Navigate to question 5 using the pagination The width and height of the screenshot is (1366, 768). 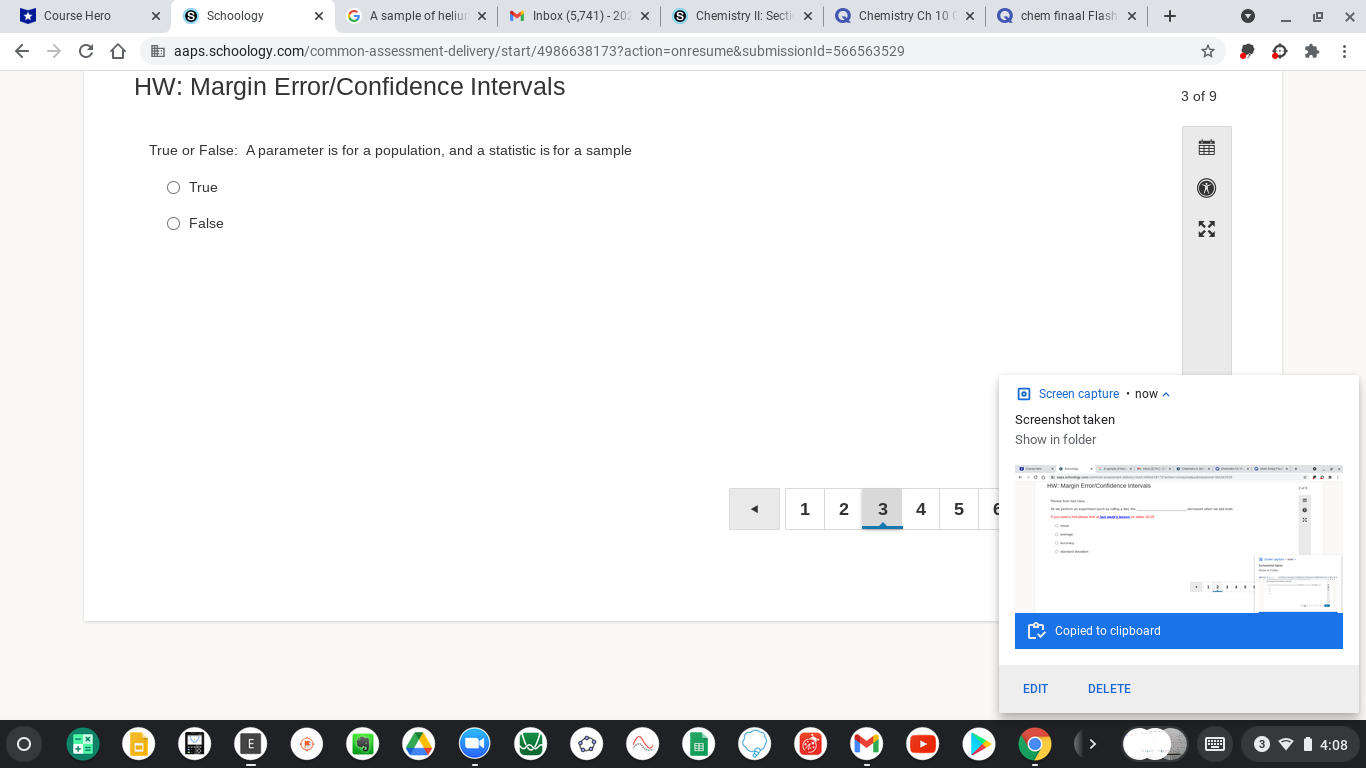pyautogui.click(x=958, y=509)
